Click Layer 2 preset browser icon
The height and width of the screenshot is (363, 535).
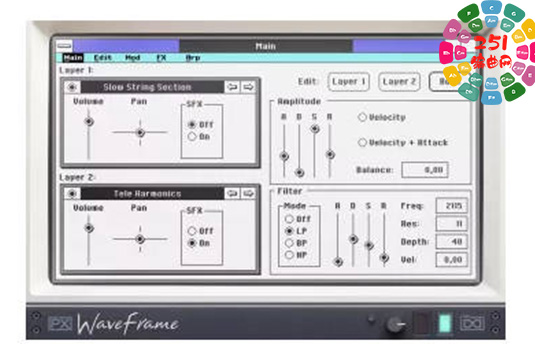pos(72,193)
